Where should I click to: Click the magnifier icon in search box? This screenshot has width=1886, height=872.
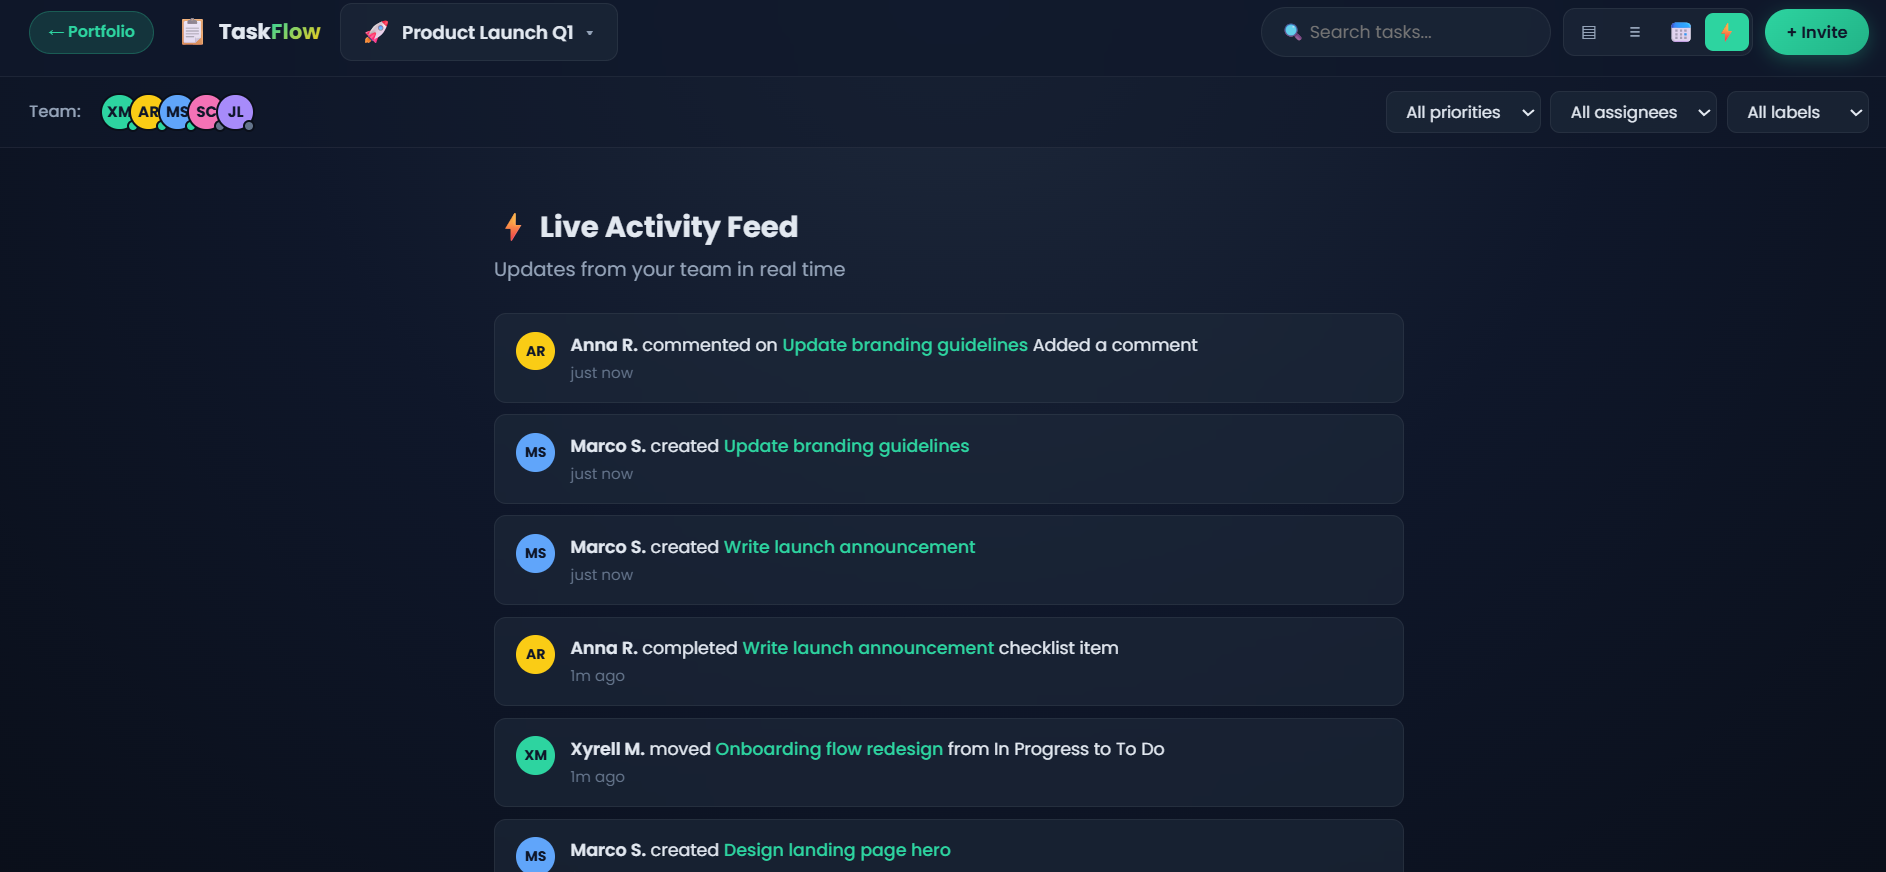point(1292,32)
